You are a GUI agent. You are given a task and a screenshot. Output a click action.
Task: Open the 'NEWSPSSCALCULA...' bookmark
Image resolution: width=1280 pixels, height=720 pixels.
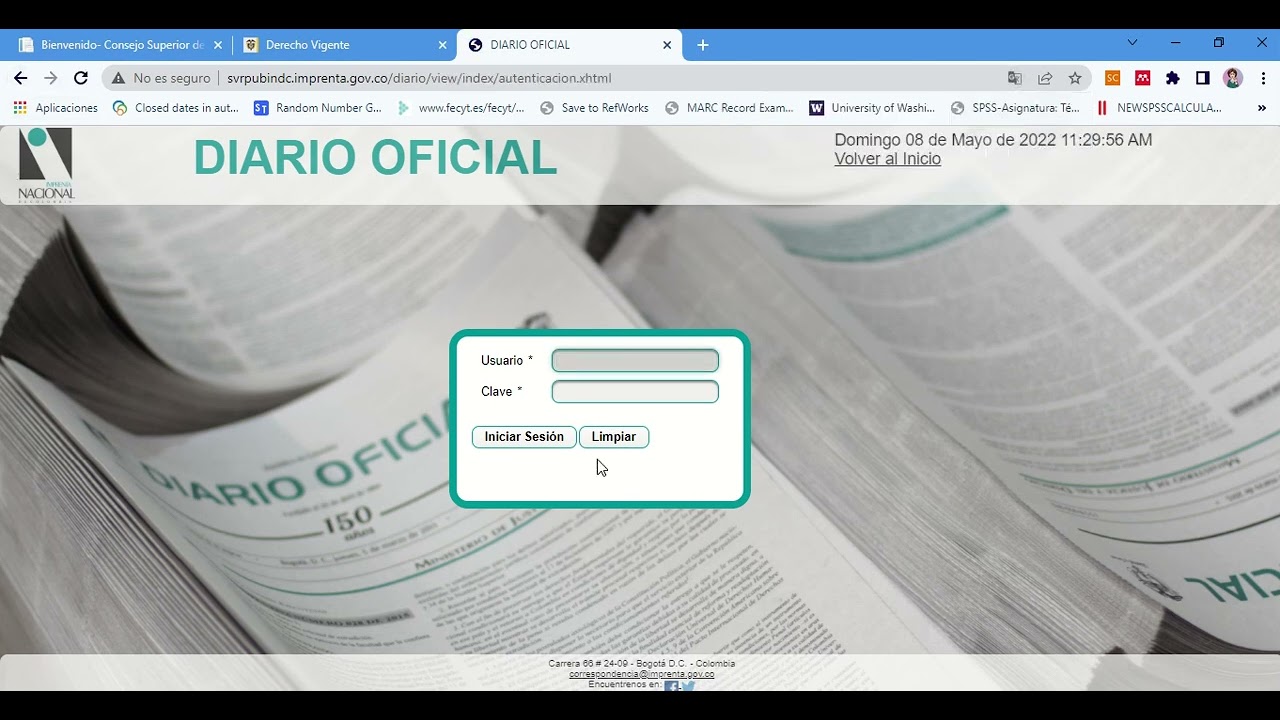click(x=1159, y=108)
